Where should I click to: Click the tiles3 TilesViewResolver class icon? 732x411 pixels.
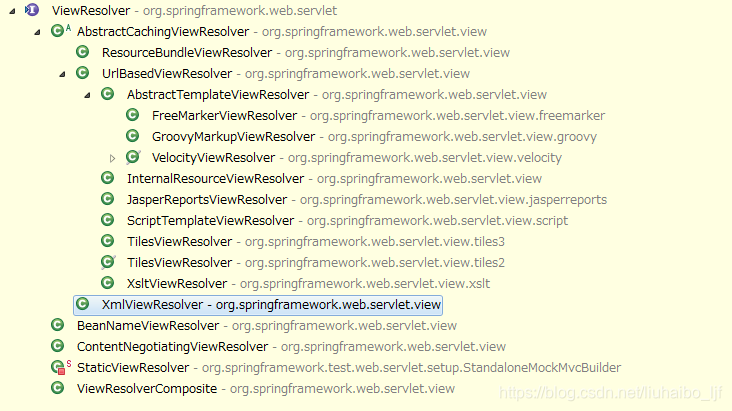coord(107,241)
